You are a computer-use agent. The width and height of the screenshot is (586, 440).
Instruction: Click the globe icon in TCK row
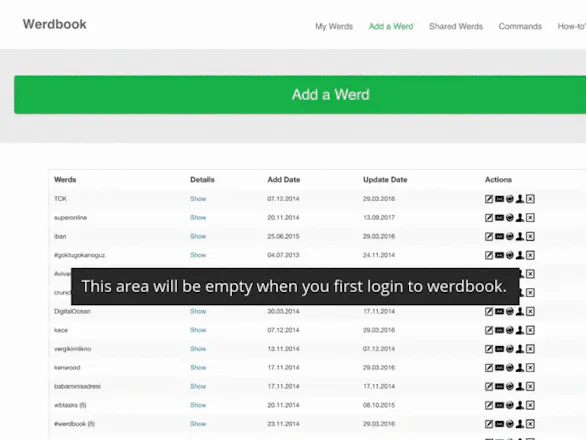510,199
